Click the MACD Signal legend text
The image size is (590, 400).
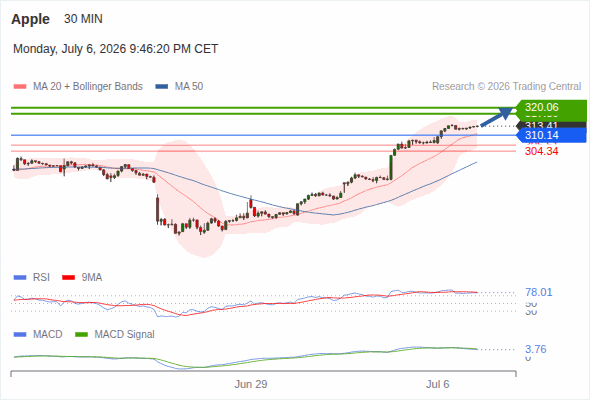pyautogui.click(x=125, y=335)
